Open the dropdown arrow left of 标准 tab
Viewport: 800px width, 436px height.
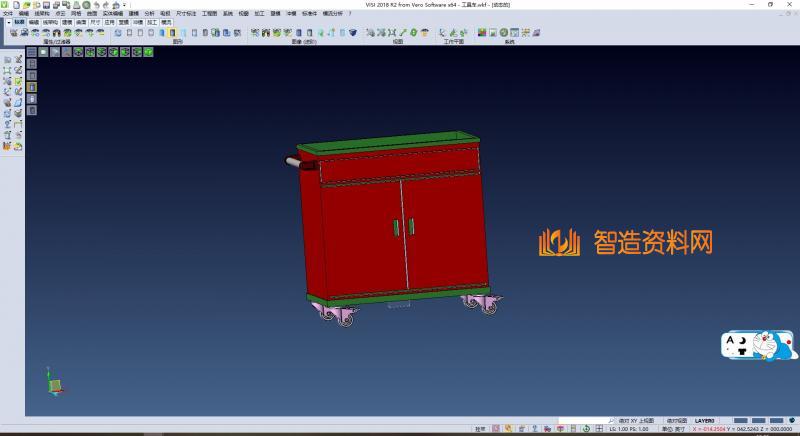pyautogui.click(x=7, y=20)
